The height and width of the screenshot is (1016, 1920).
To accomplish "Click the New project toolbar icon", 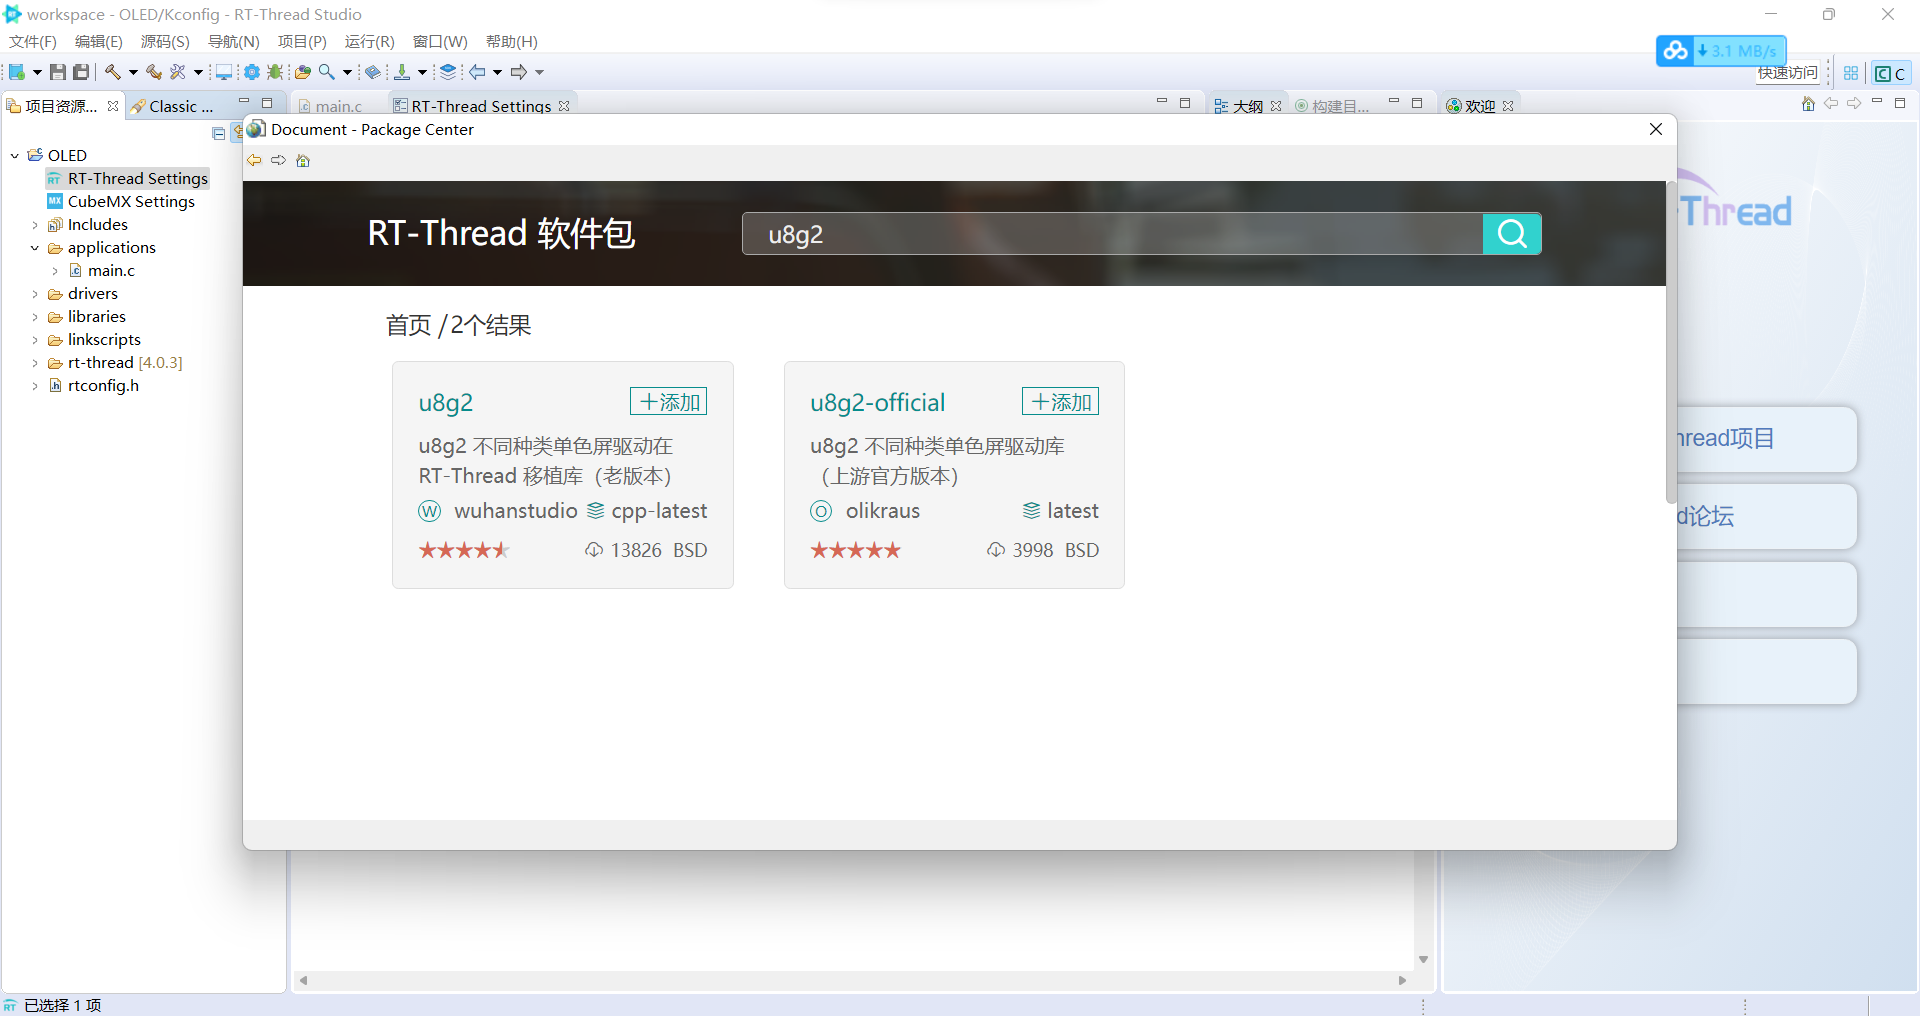I will [17, 72].
